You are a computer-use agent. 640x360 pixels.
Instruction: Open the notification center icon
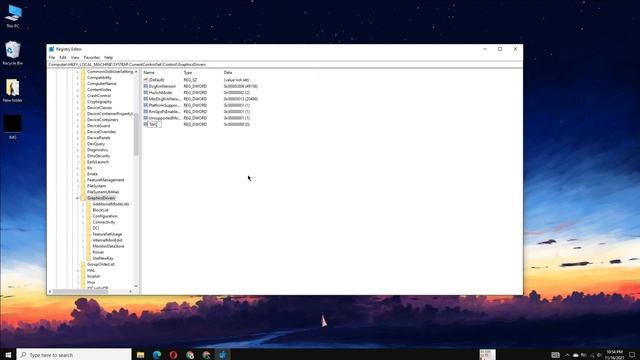point(632,355)
